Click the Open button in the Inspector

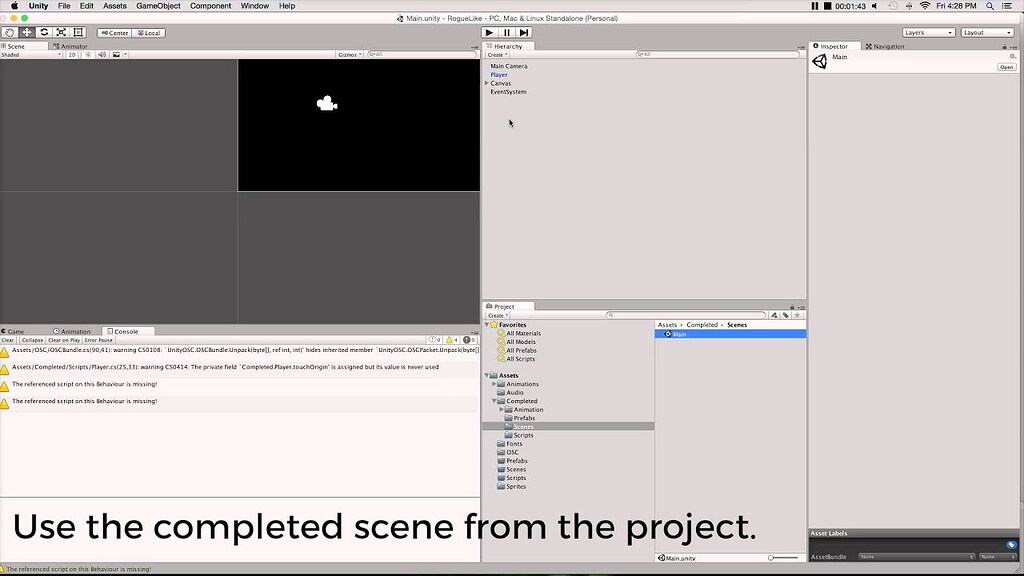tap(1008, 66)
